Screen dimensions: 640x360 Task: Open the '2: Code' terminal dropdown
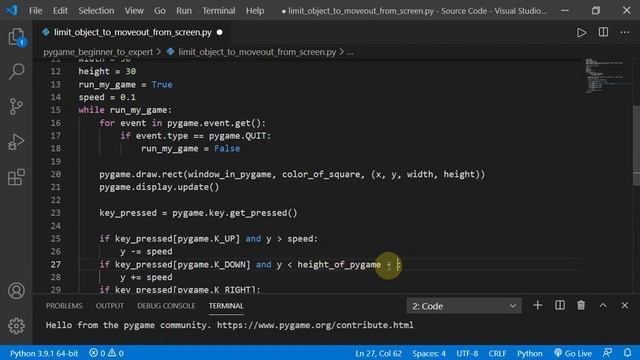click(x=464, y=306)
